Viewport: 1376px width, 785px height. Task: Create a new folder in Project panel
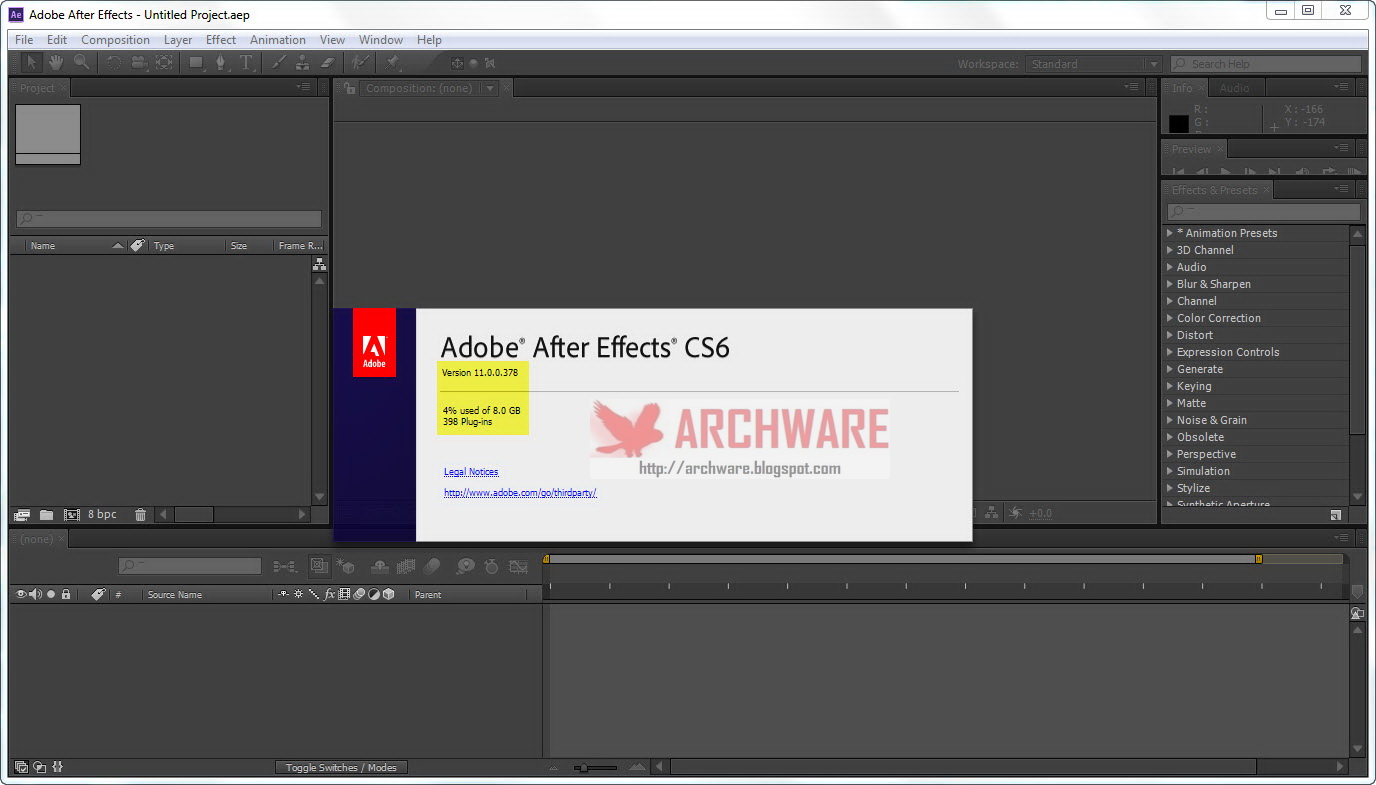pos(47,515)
